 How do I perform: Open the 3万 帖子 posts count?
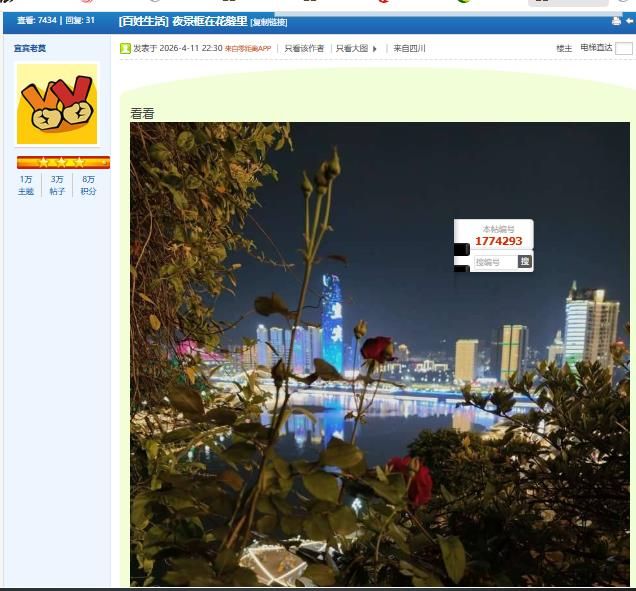tap(57, 185)
